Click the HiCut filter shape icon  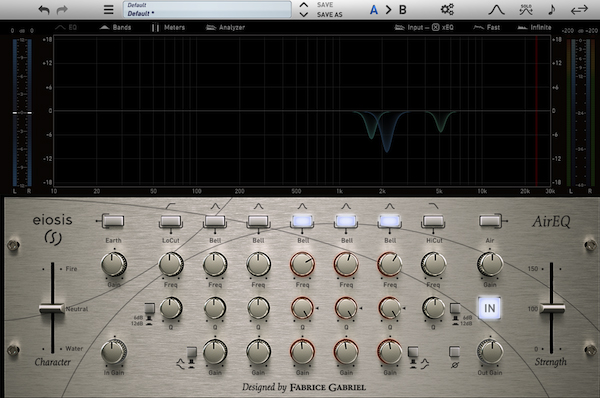434,206
